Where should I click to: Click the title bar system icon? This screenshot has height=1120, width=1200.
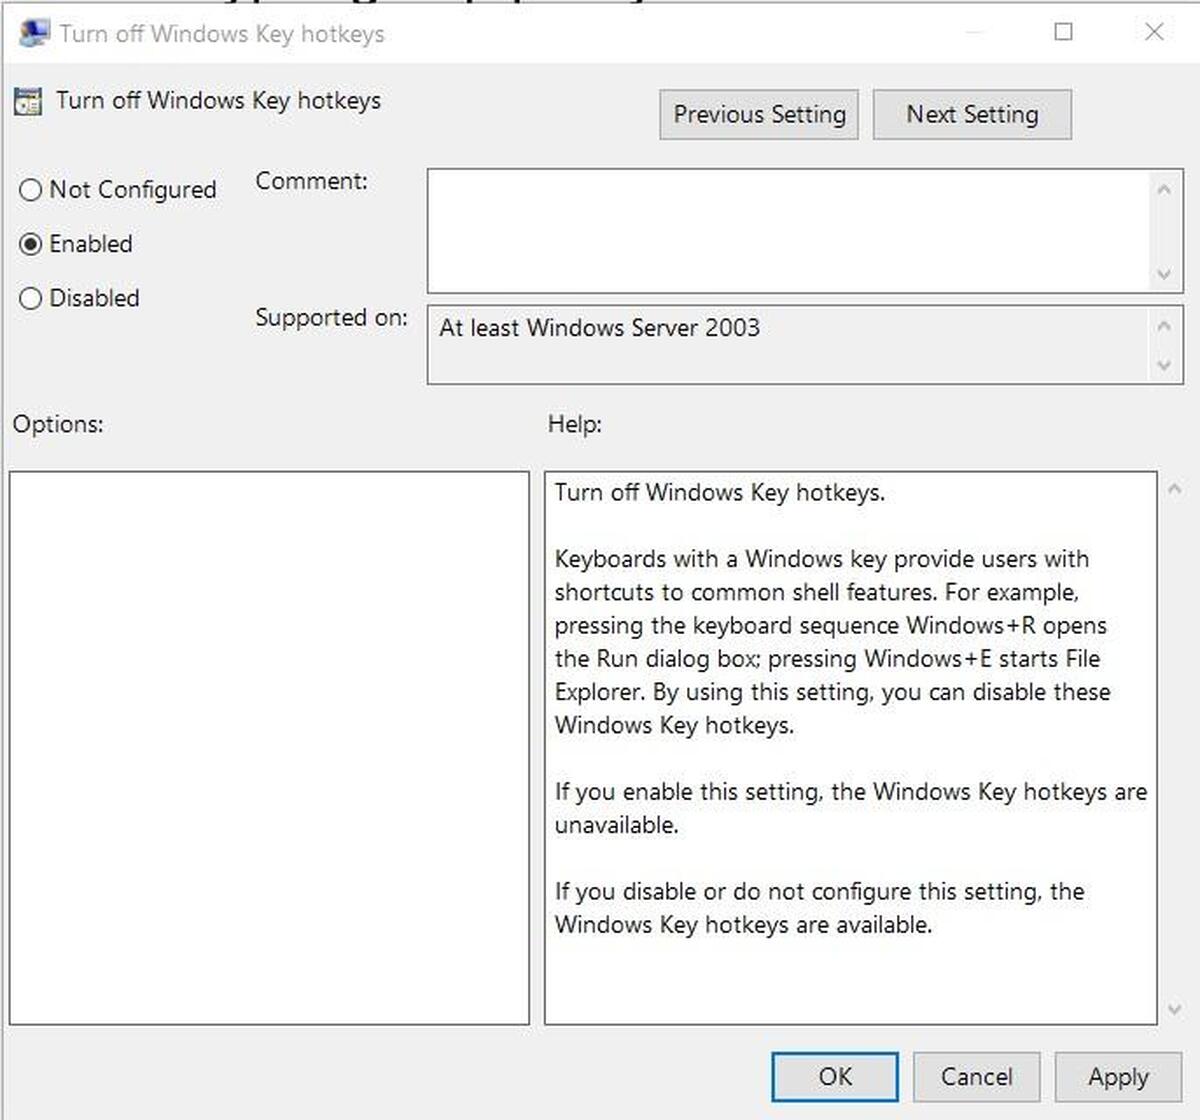34,33
